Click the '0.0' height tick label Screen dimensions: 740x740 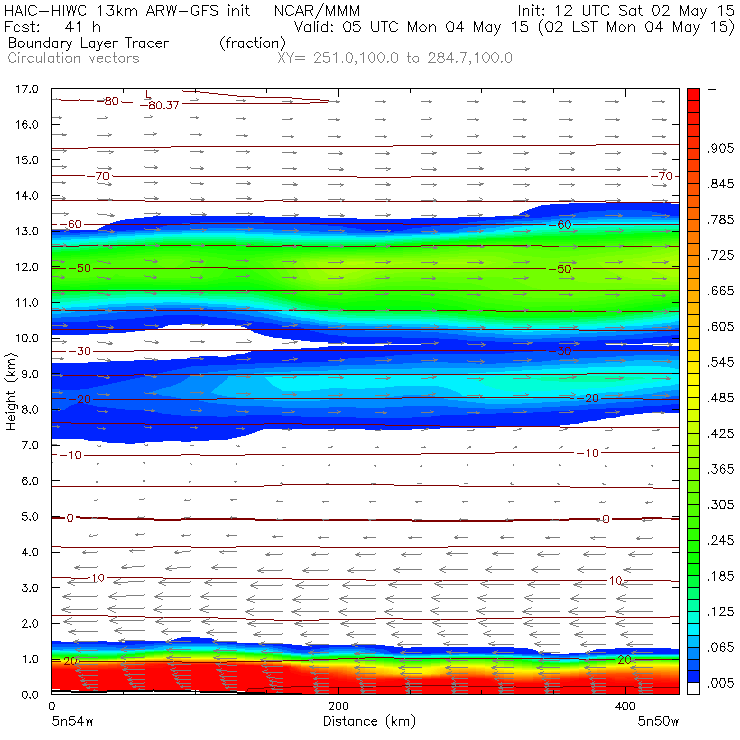(x=30, y=694)
